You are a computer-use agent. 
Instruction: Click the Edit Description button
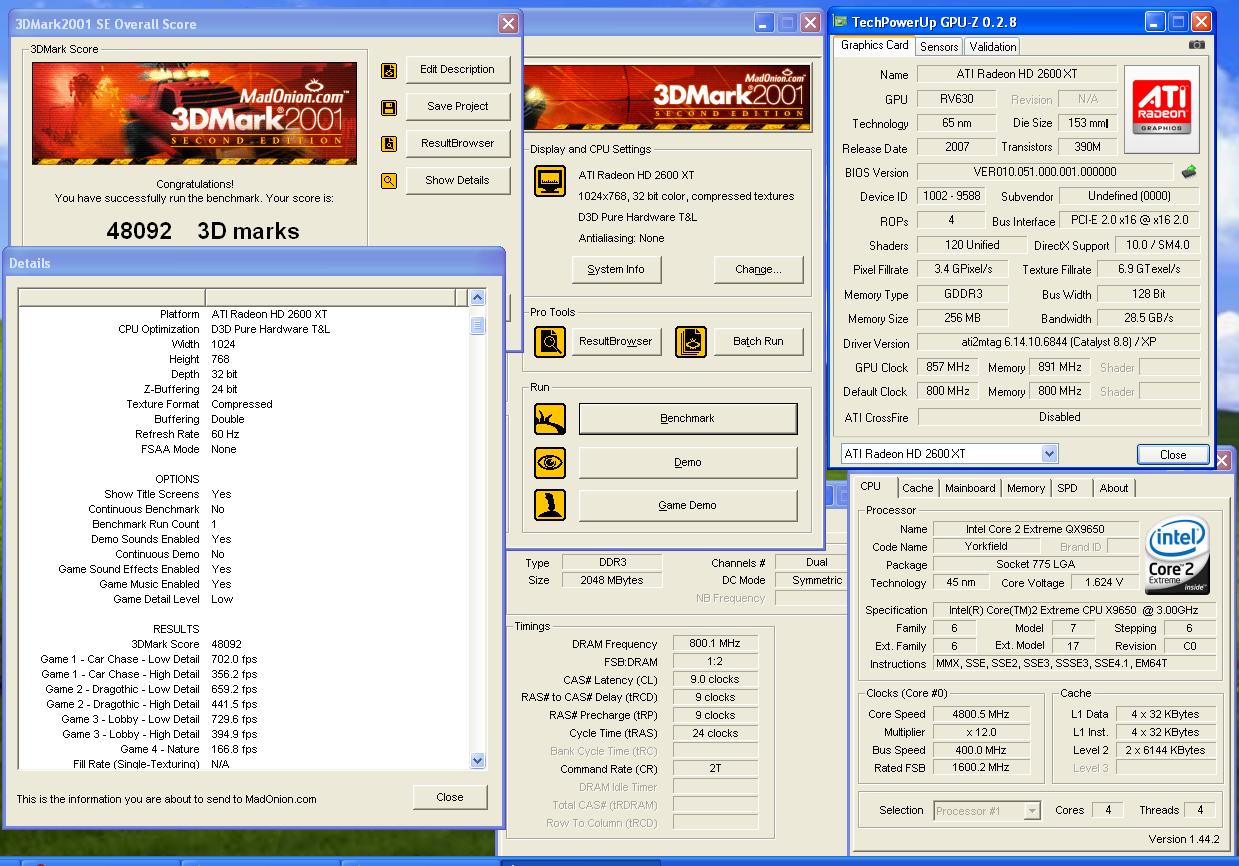click(x=457, y=70)
